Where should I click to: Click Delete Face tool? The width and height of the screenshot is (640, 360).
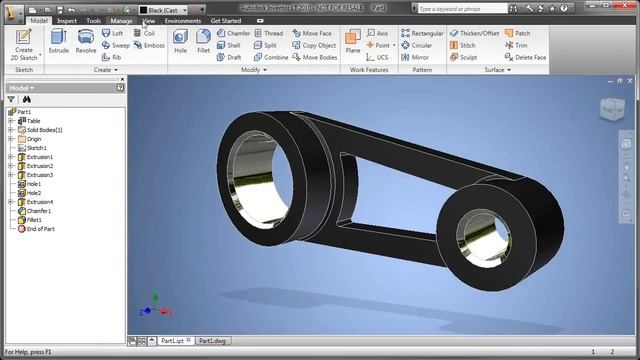point(525,58)
